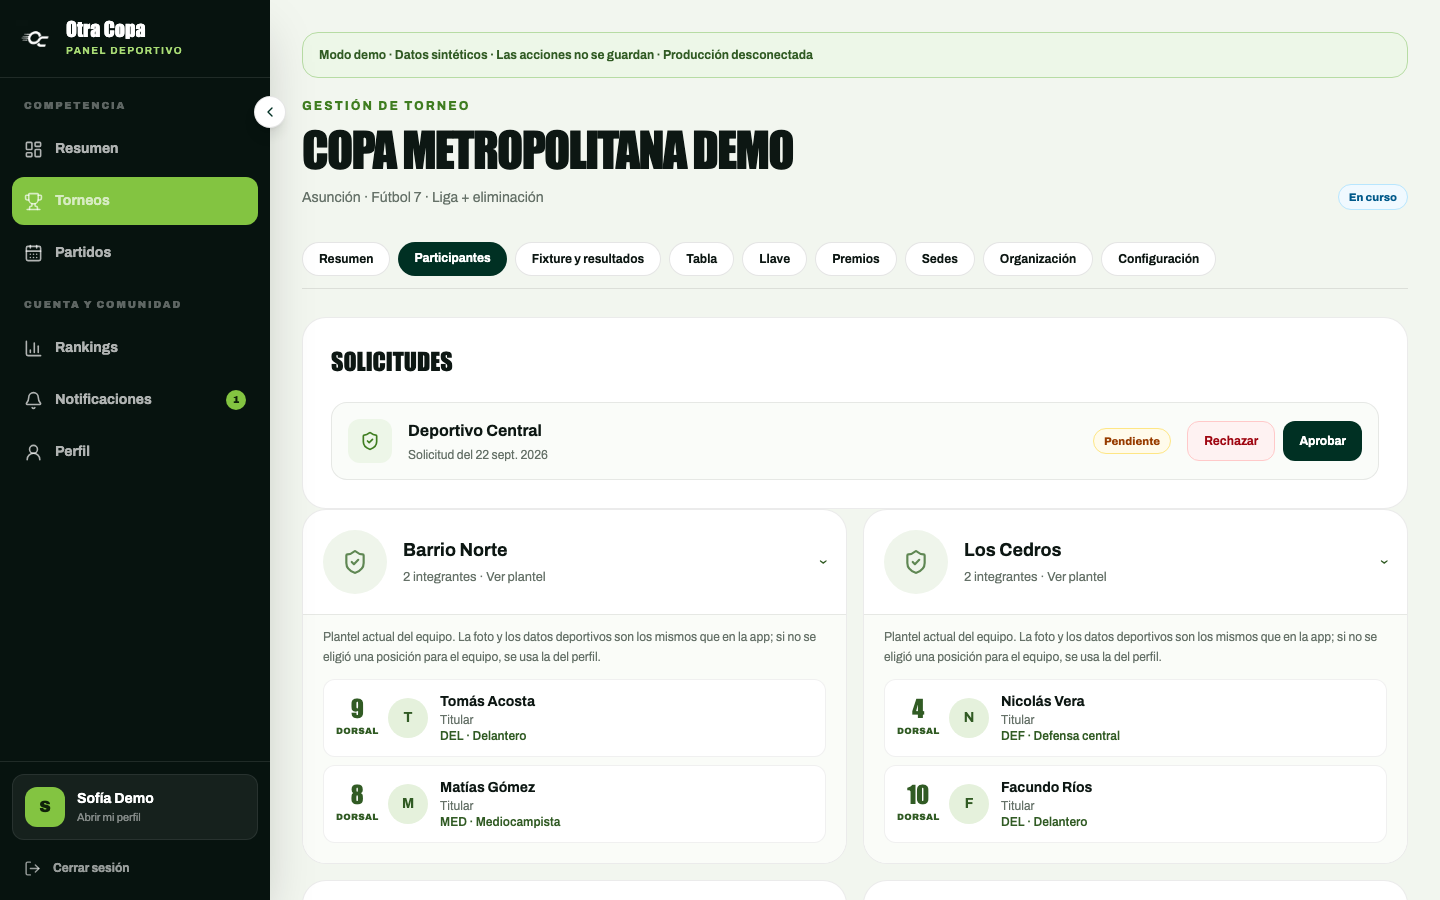The image size is (1440, 900).
Task: Click the Notificaciones bell icon
Action: coord(33,400)
